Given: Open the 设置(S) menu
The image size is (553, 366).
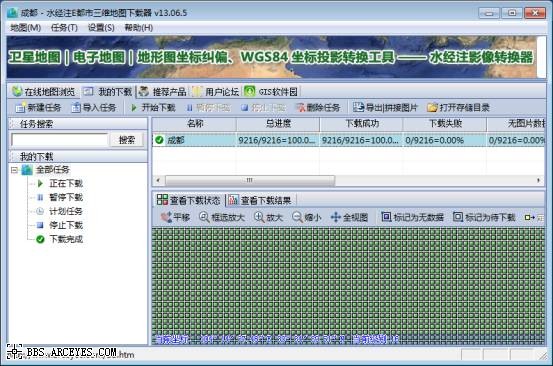Looking at the screenshot, I should [x=101, y=28].
